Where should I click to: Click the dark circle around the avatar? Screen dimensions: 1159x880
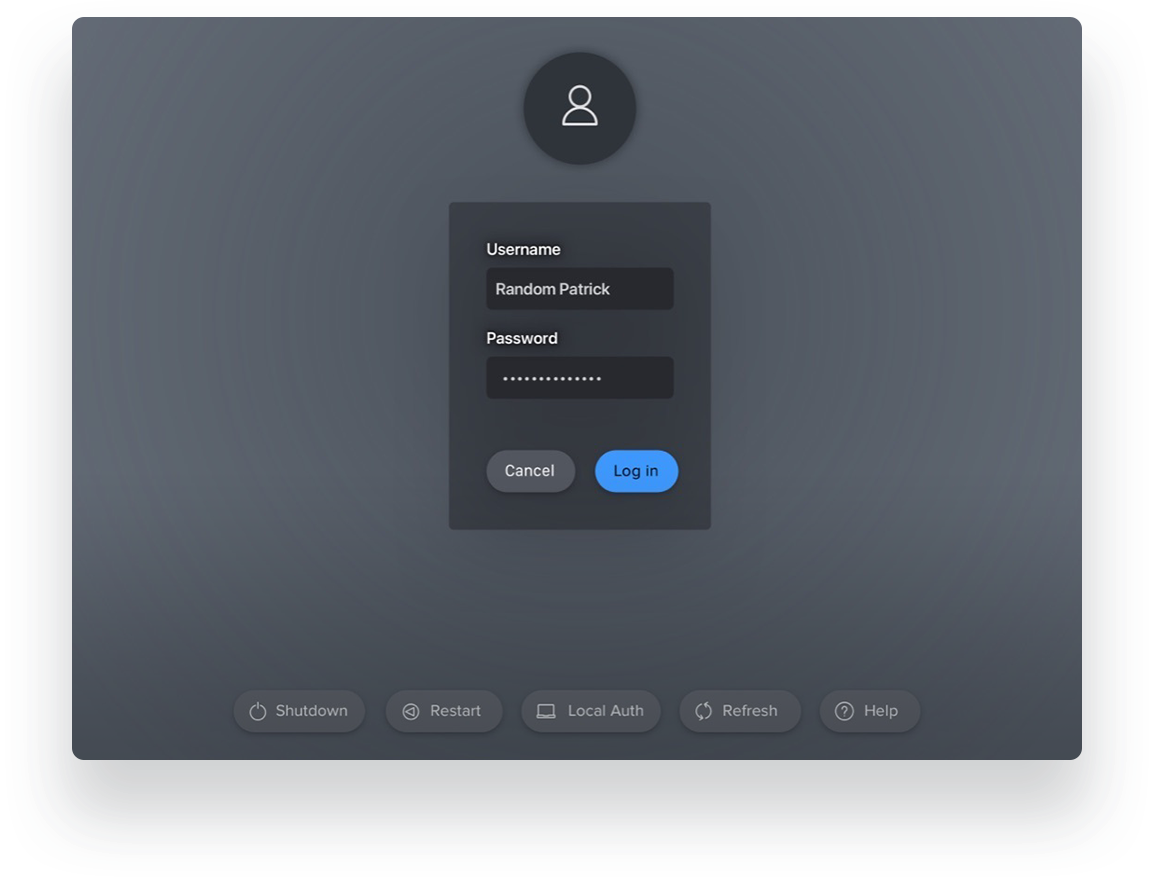[x=580, y=108]
